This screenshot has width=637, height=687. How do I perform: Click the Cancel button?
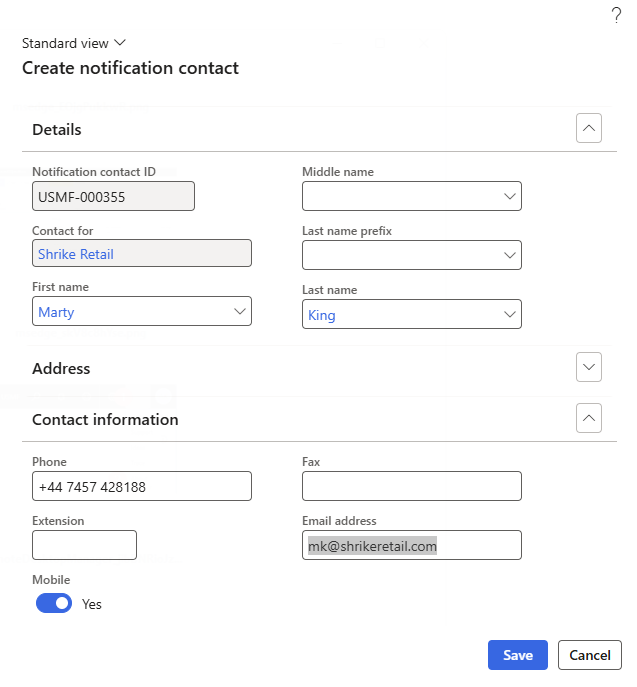pos(589,655)
